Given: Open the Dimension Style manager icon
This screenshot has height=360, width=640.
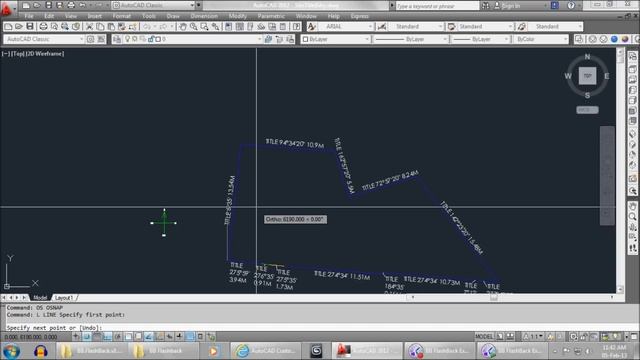Looking at the screenshot, I should 382,27.
